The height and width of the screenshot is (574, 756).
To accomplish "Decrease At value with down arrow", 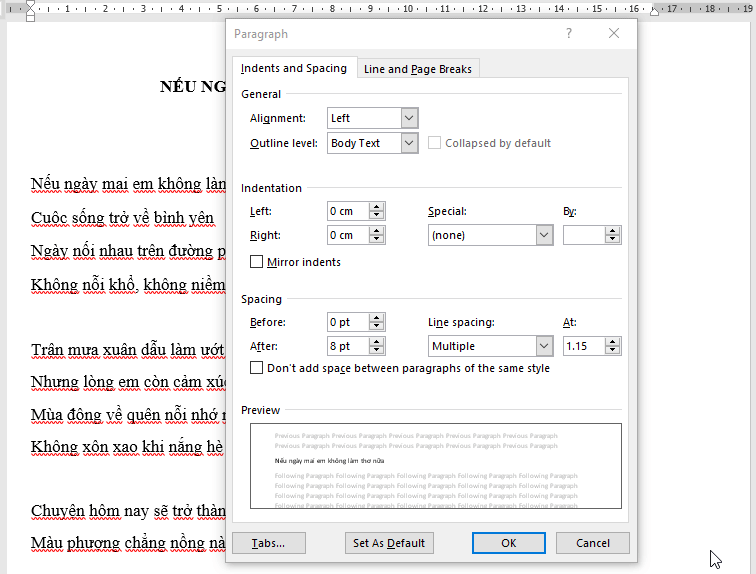I will (x=613, y=350).
